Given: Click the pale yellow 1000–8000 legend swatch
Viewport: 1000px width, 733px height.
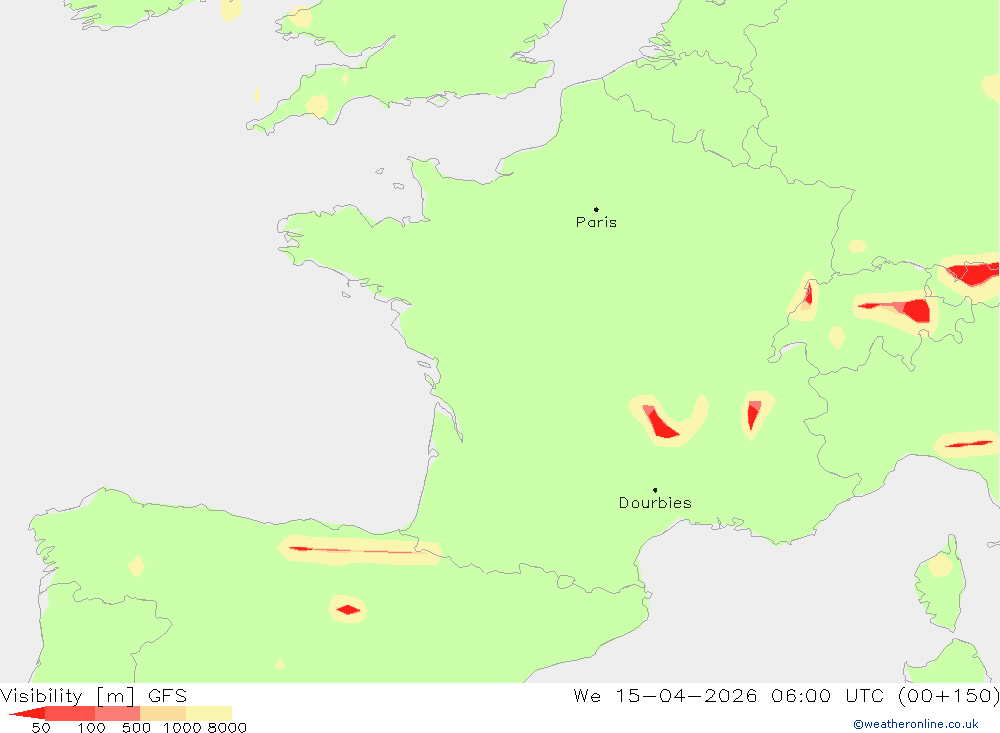Looking at the screenshot, I should pos(209,713).
